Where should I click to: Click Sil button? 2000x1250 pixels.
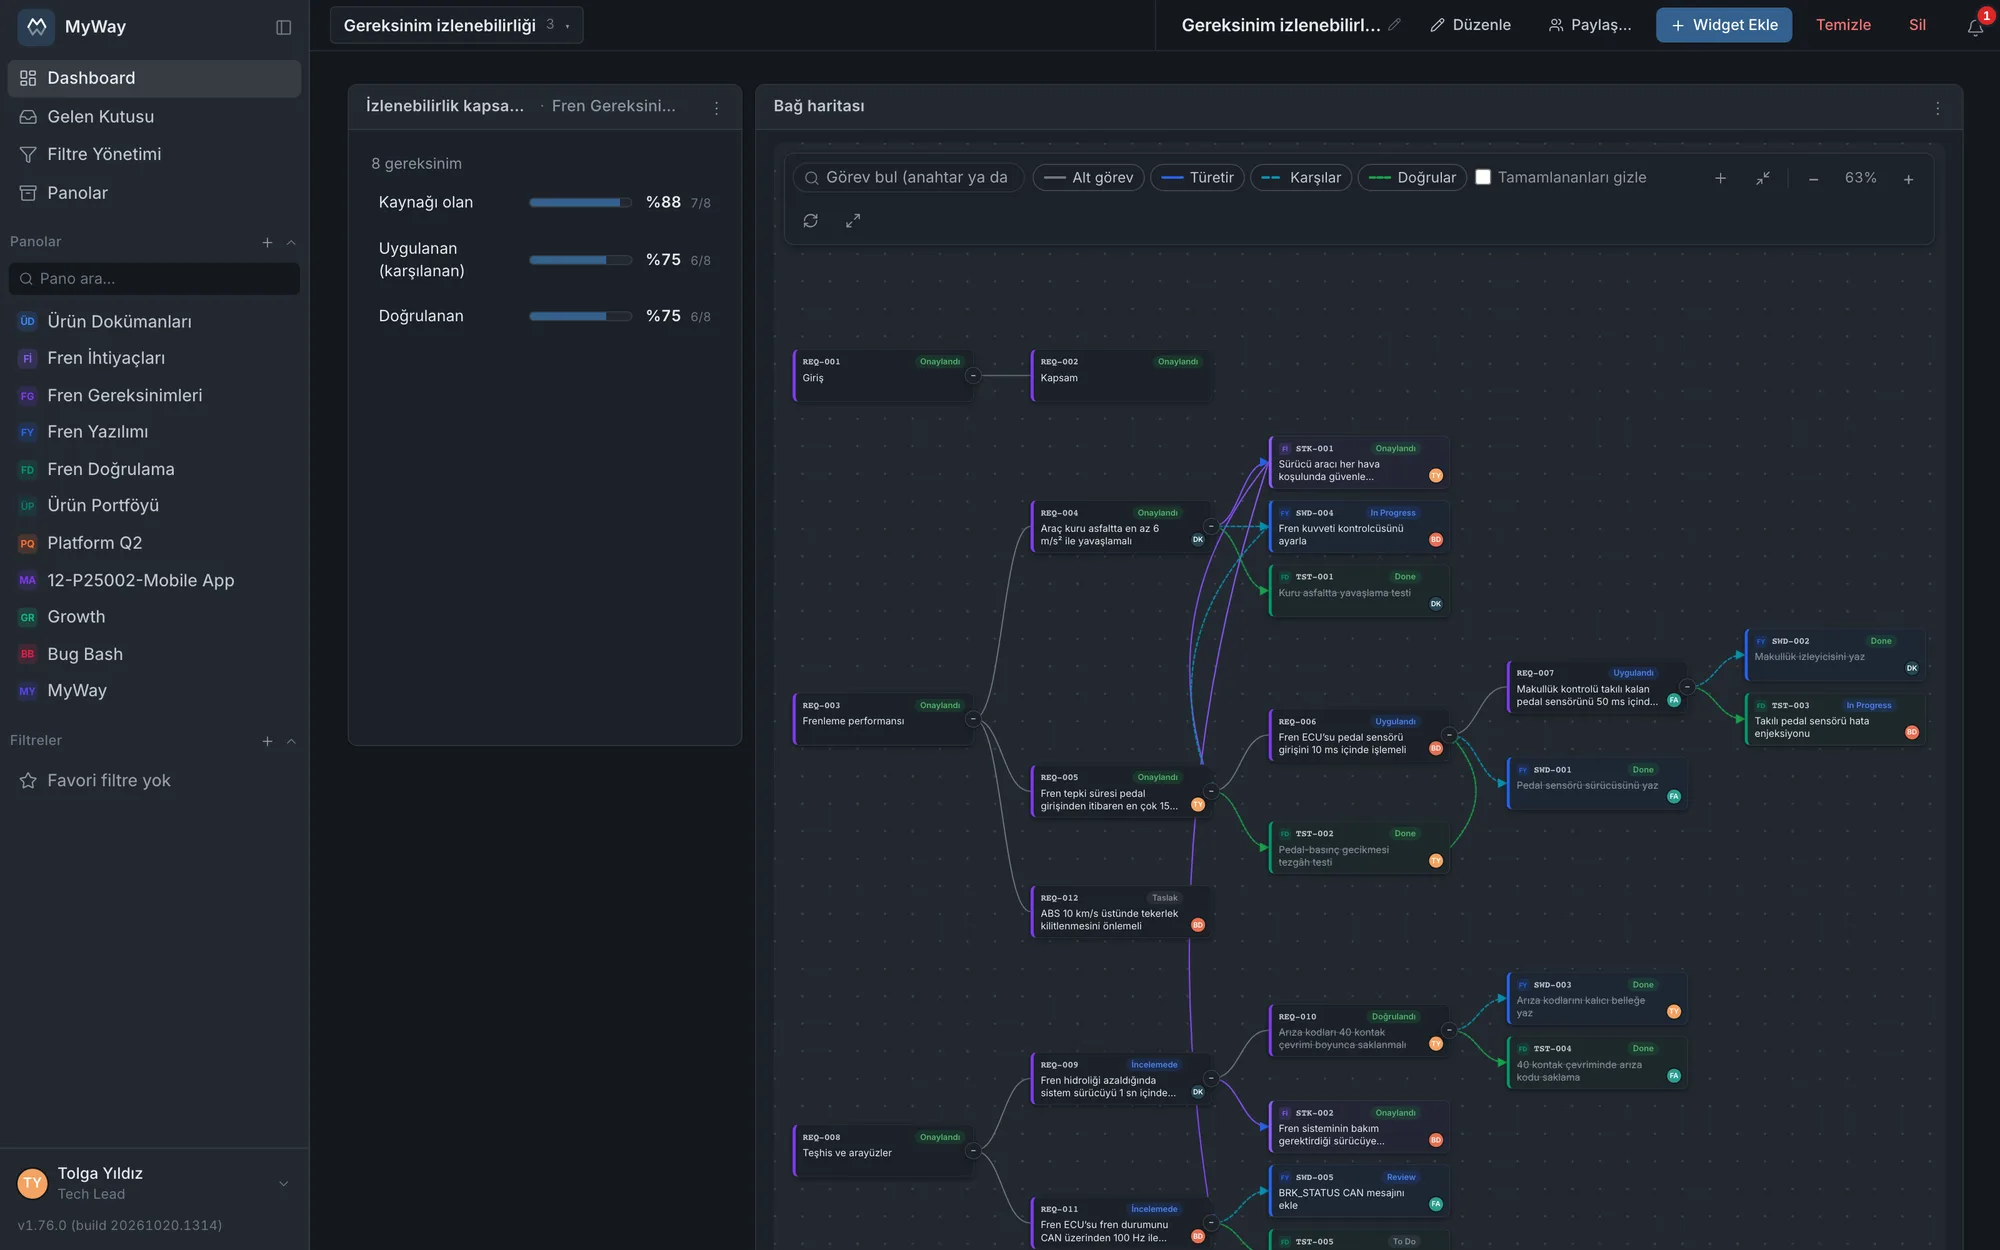pyautogui.click(x=1917, y=25)
